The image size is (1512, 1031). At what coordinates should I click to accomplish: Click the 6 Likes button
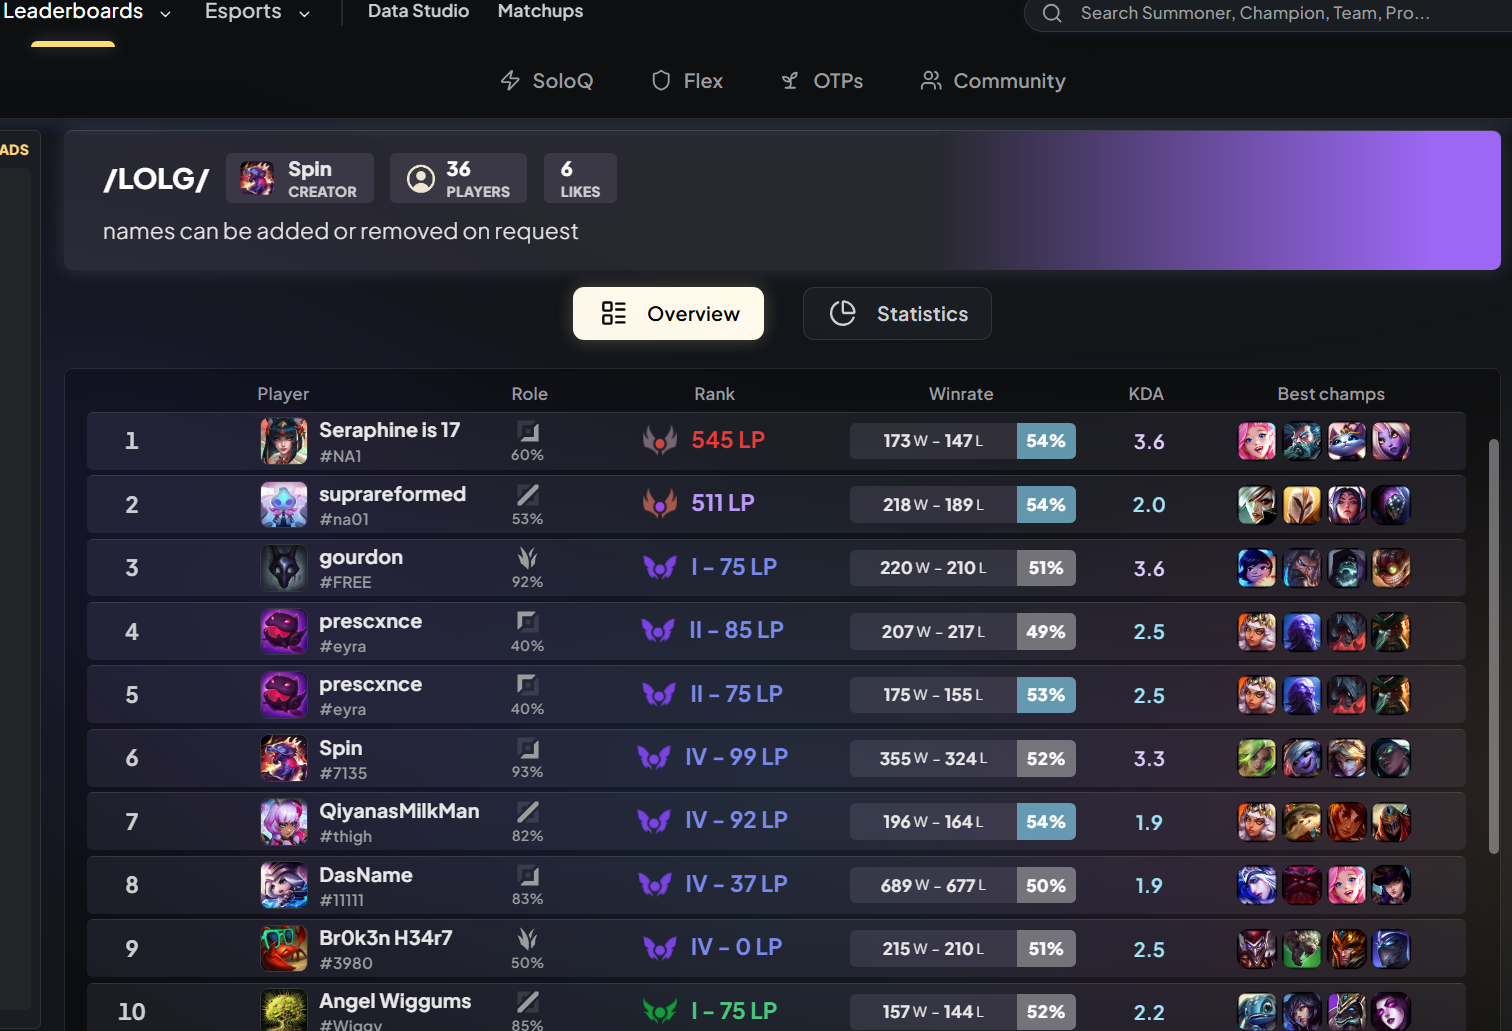click(580, 178)
